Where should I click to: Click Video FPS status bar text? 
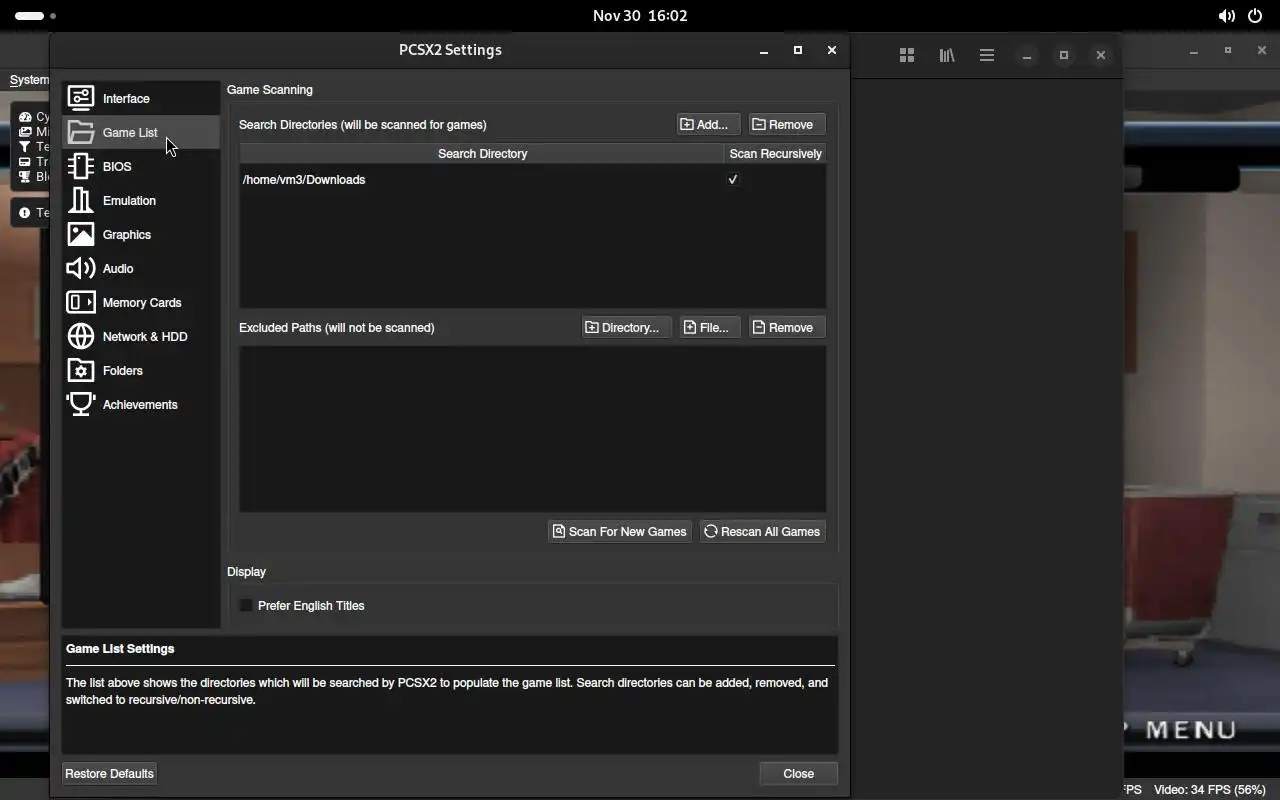pos(1210,789)
